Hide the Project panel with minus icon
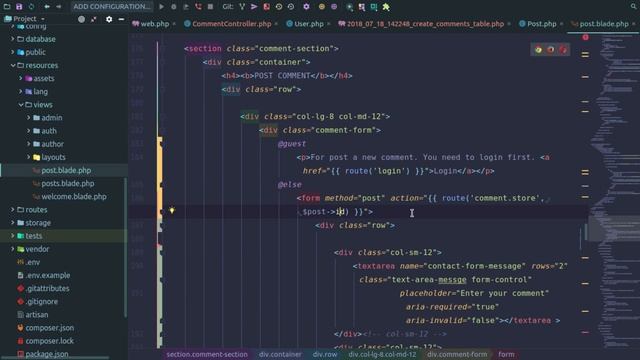 click(121, 19)
